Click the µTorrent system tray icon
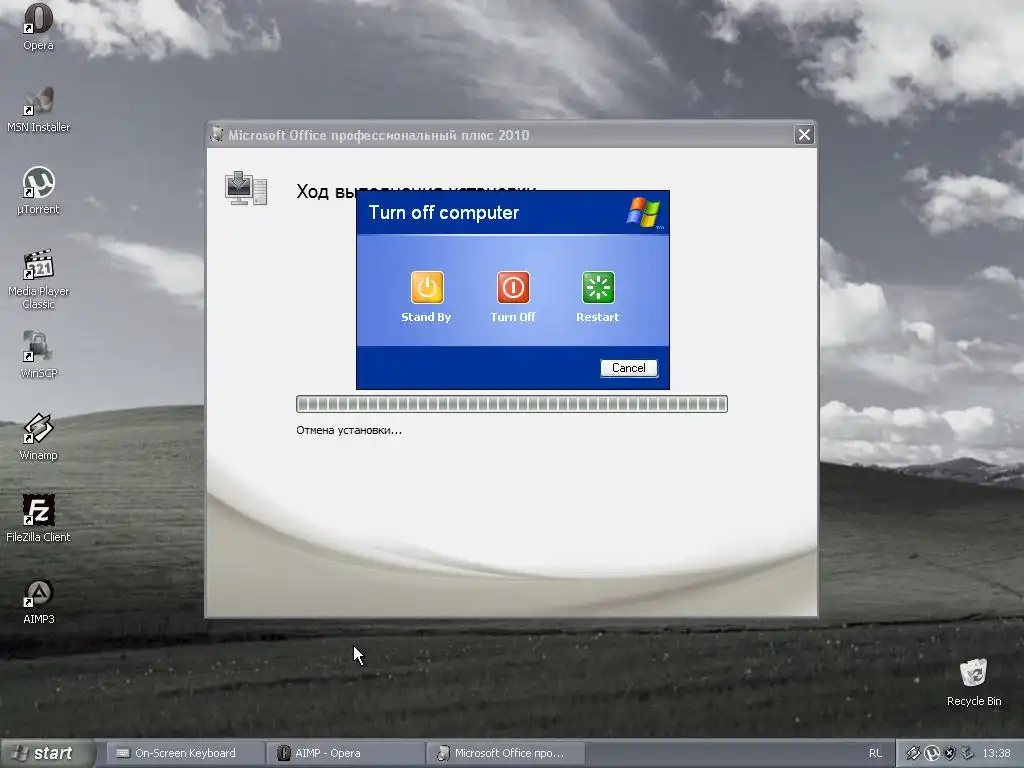Viewport: 1024px width, 768px height. (x=932, y=753)
